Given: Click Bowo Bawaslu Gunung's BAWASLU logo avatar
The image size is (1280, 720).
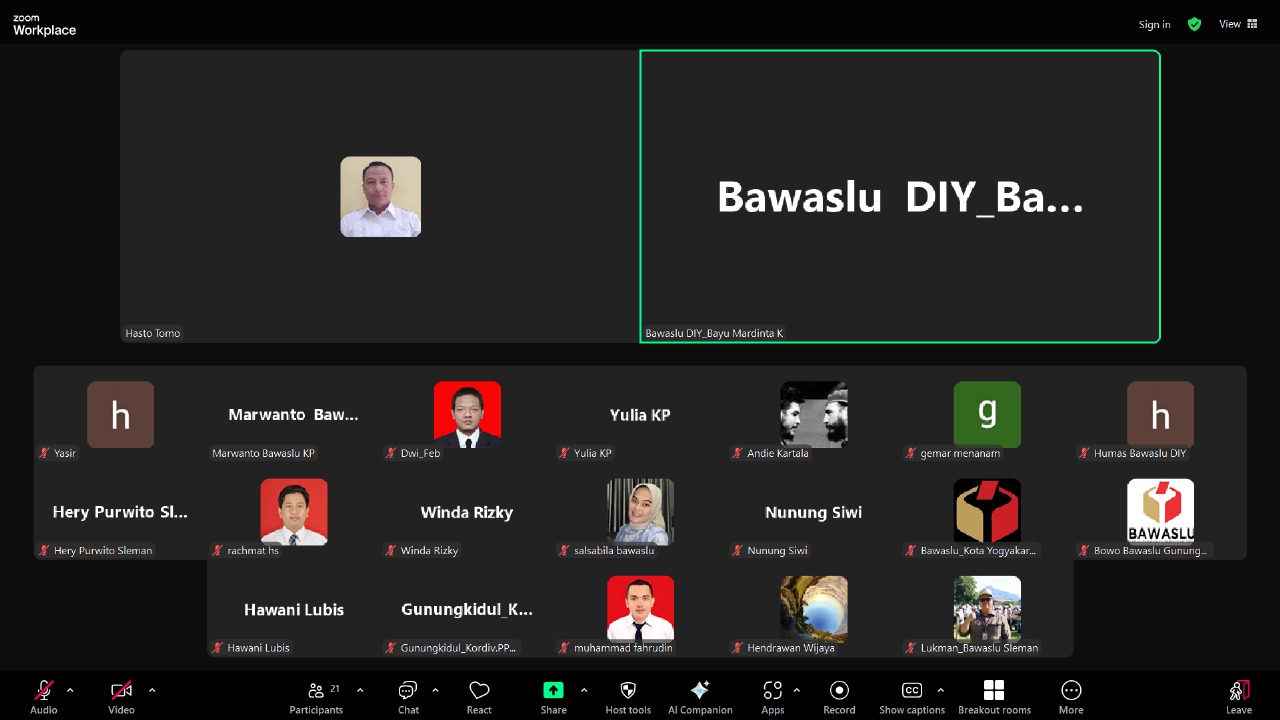Looking at the screenshot, I should [1160, 512].
